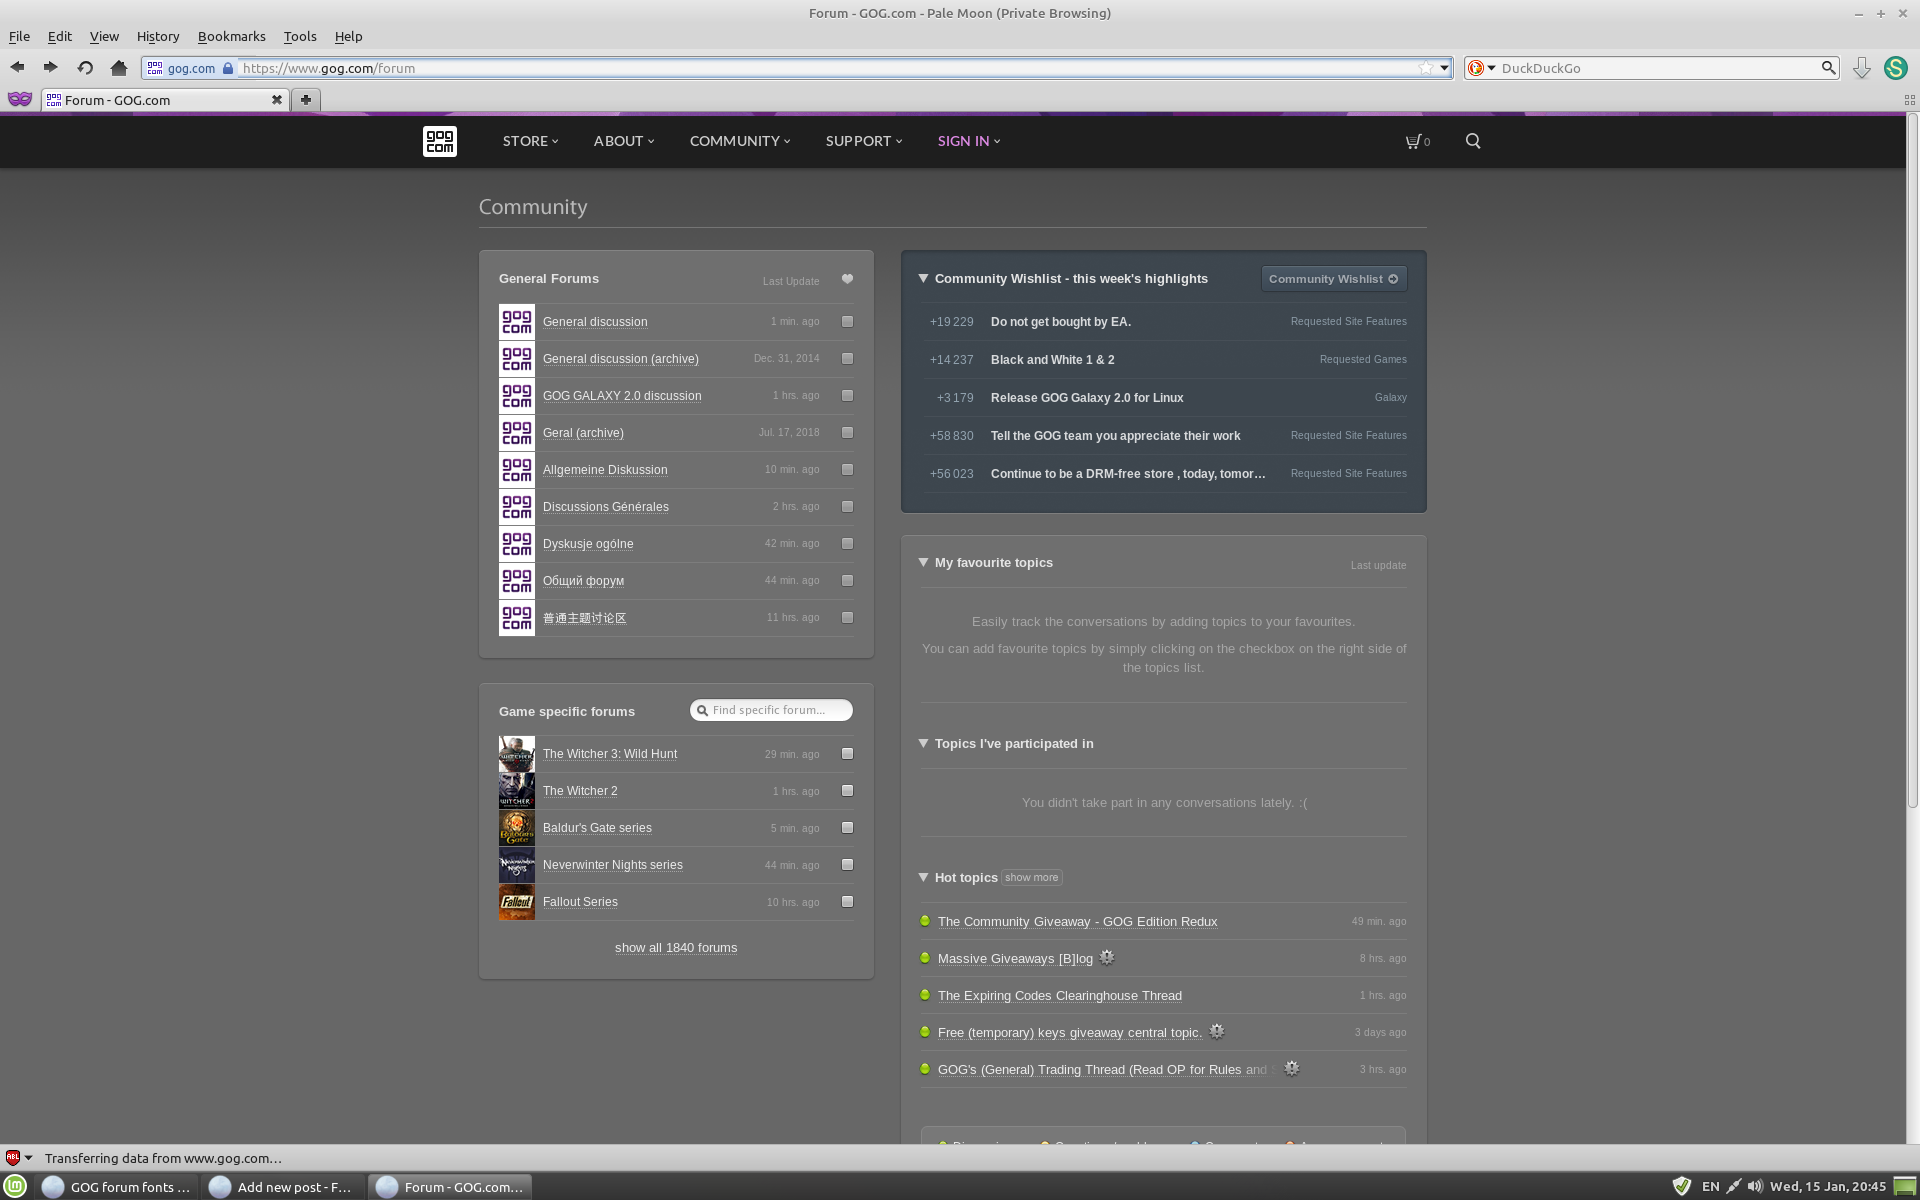Click the security shield tray icon
The width and height of the screenshot is (1920, 1200).
(x=1682, y=1187)
